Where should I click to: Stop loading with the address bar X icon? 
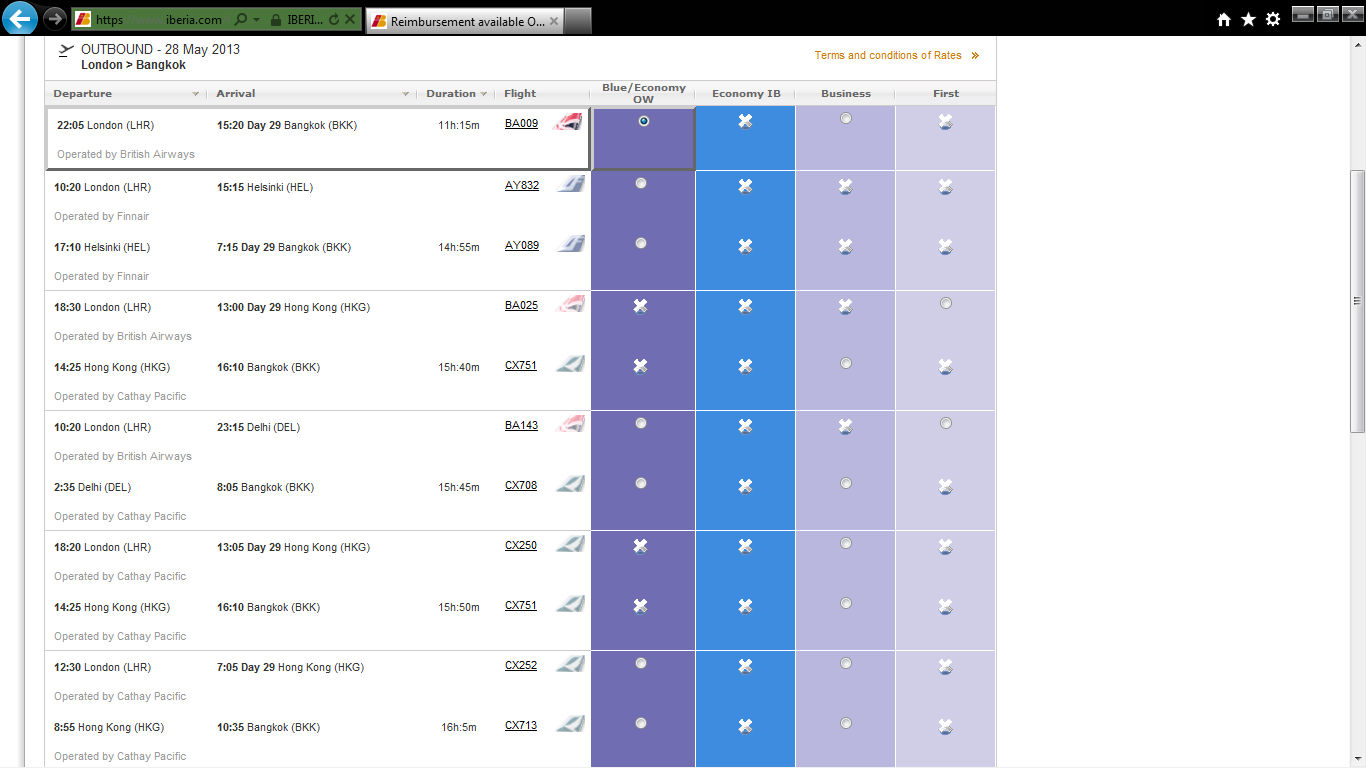pyautogui.click(x=351, y=19)
